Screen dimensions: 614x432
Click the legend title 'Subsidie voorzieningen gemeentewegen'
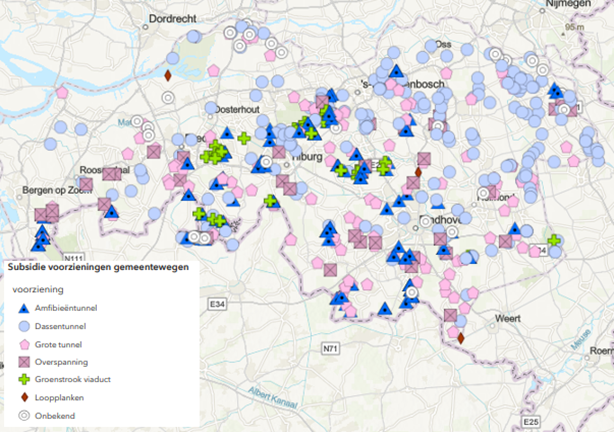pos(96,268)
